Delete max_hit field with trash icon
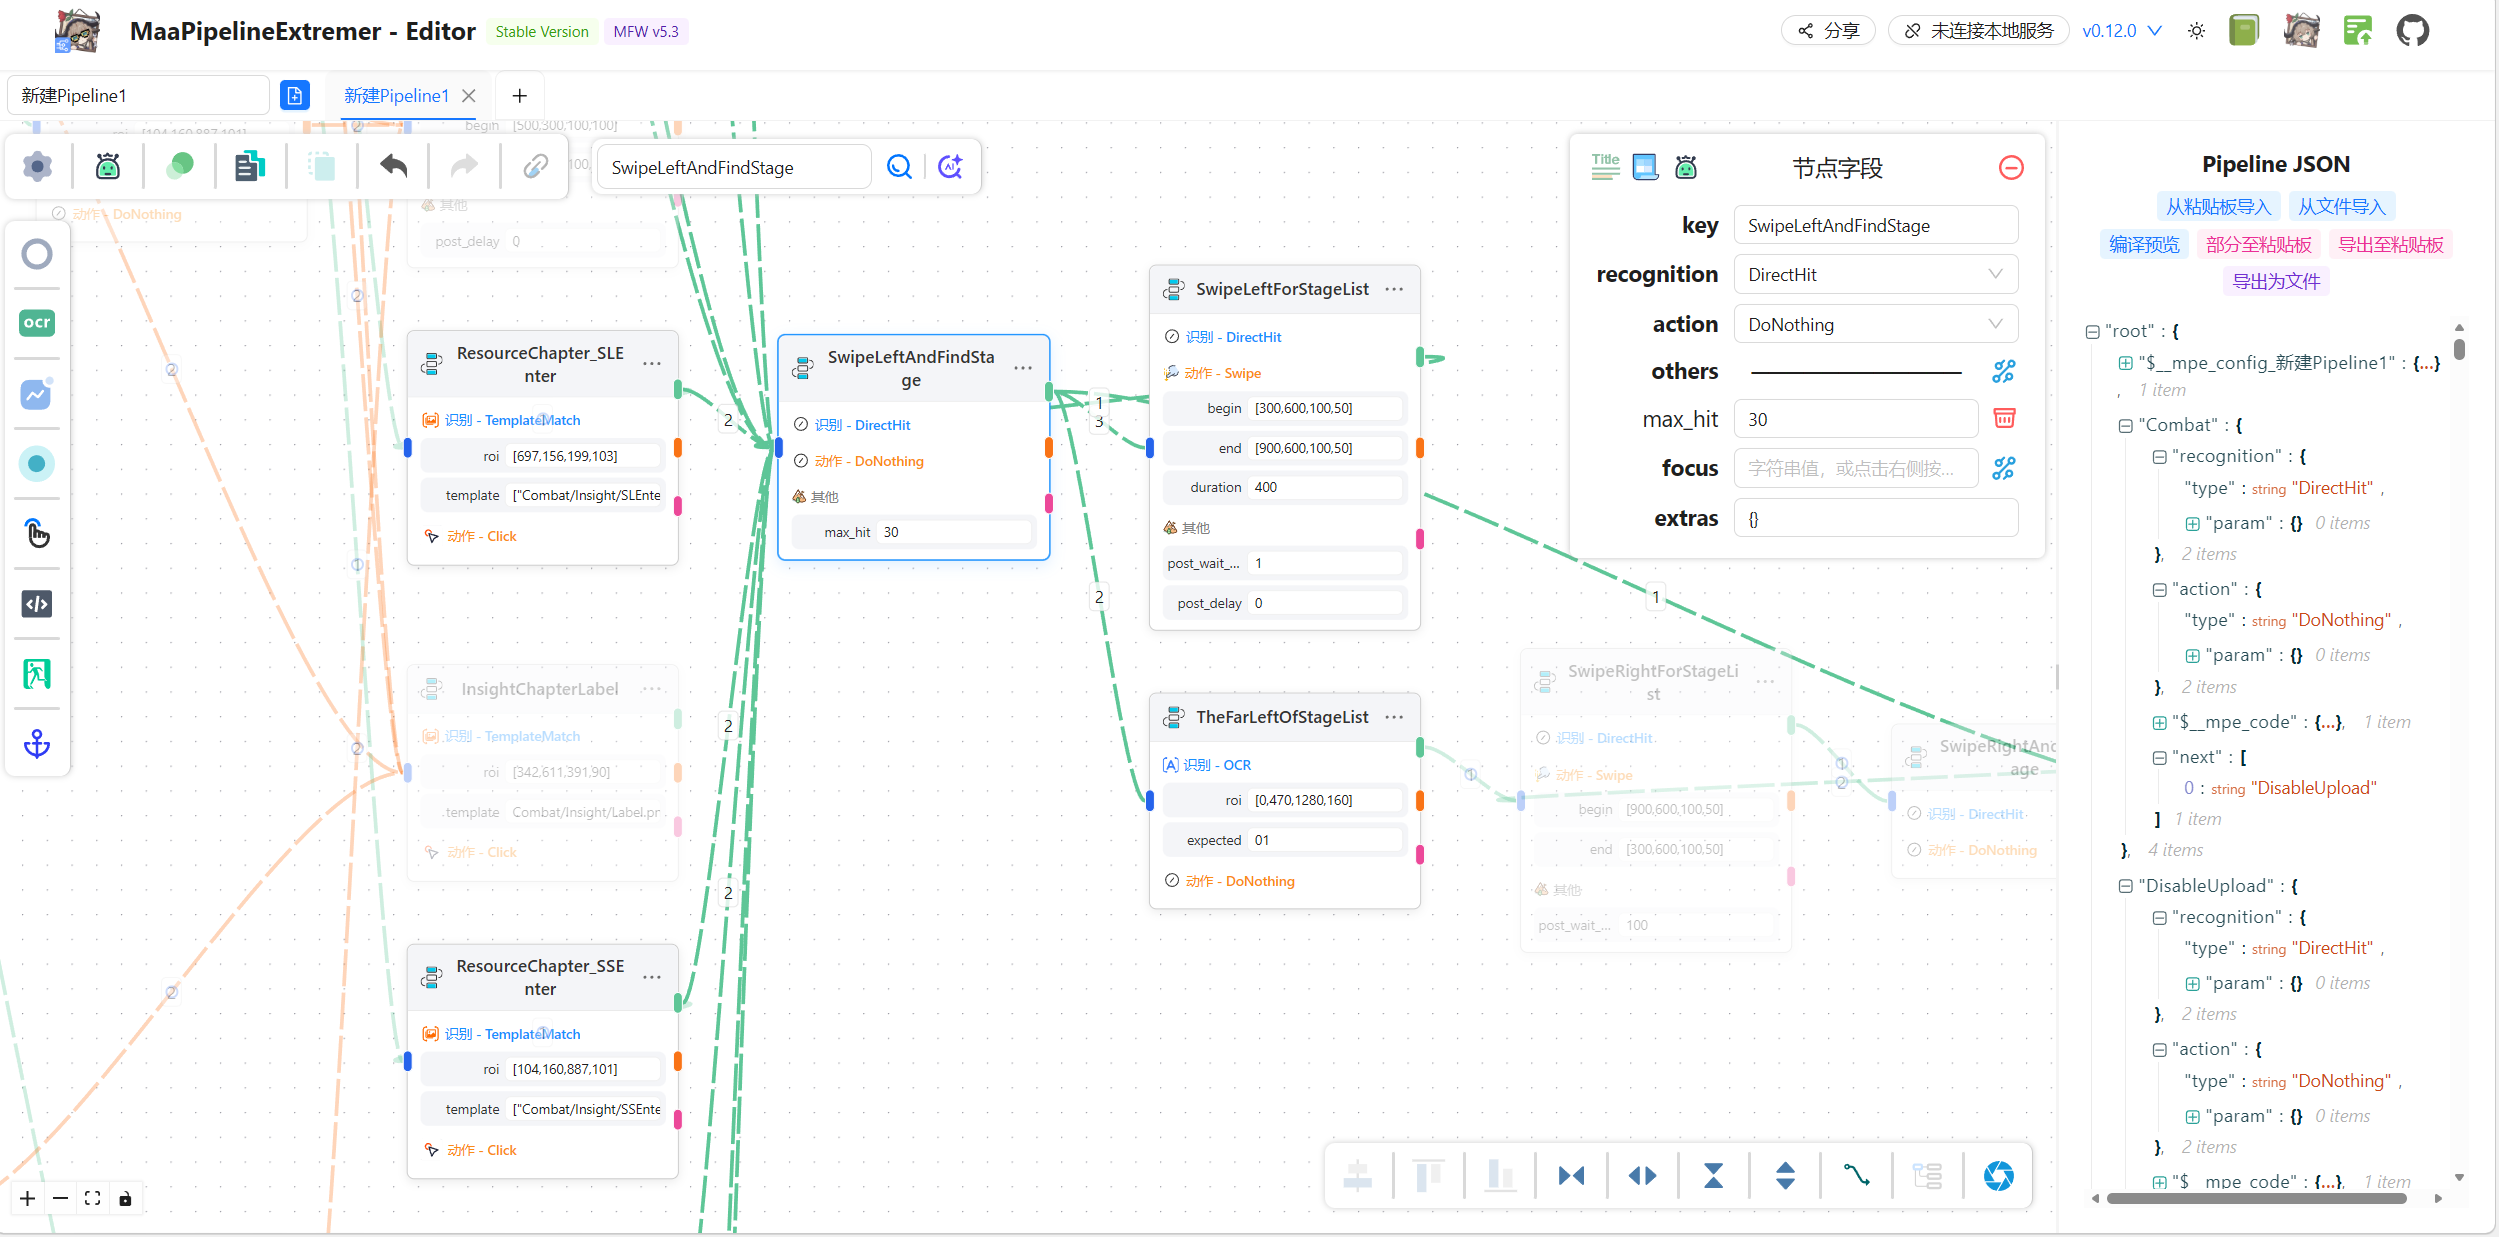The width and height of the screenshot is (2499, 1237). [2004, 418]
